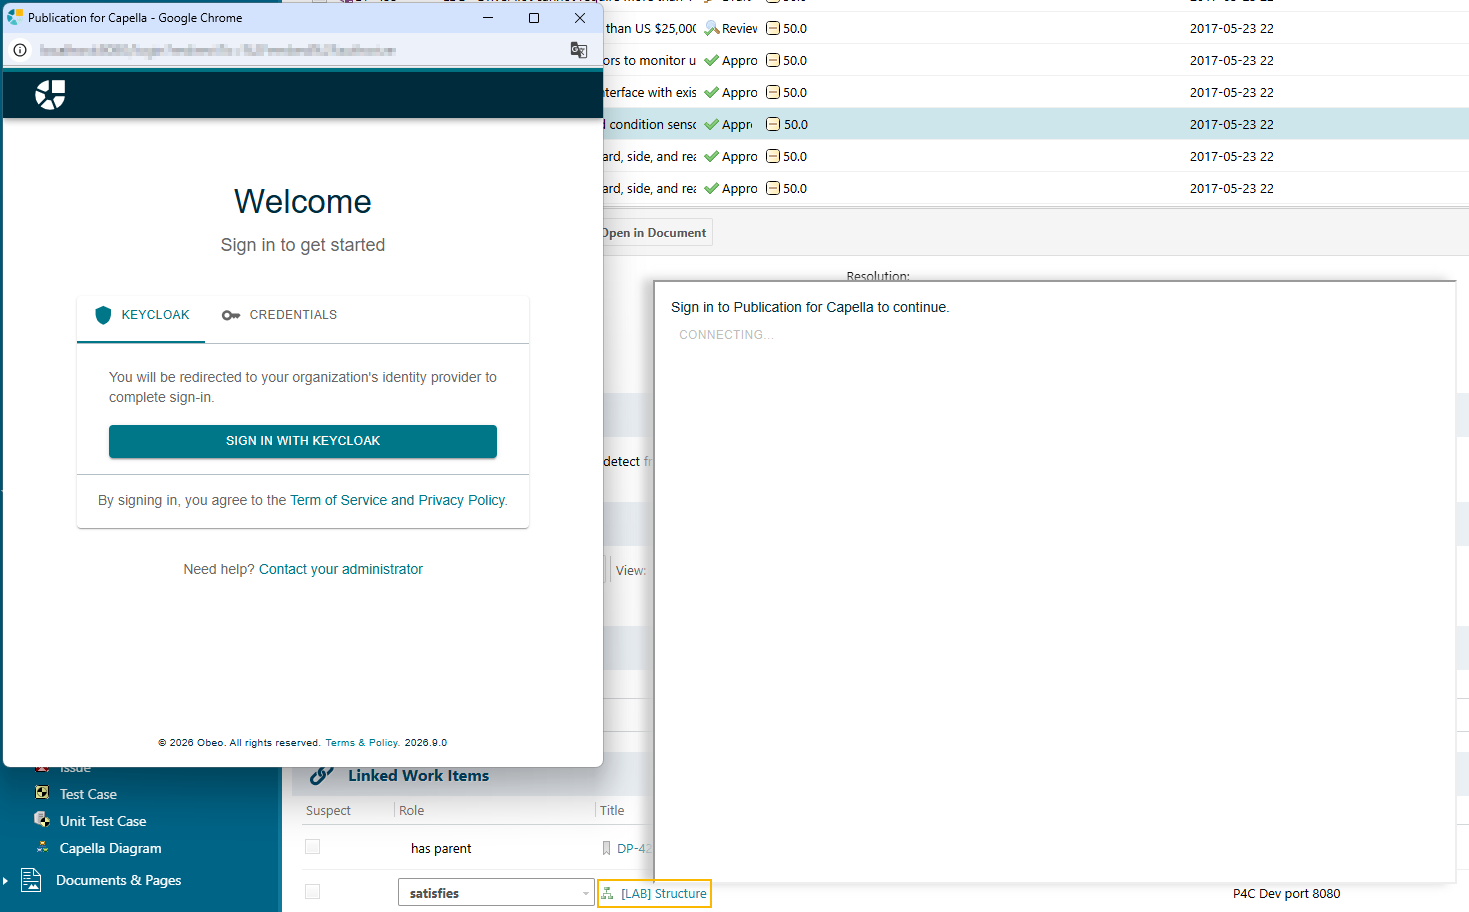Select Capella Diagram in the sidebar

[x=110, y=848]
